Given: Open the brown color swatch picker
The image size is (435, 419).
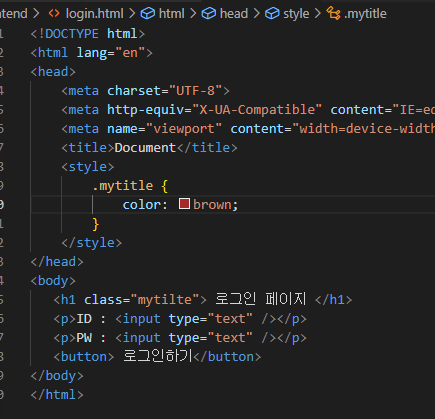Looking at the screenshot, I should 184,204.
